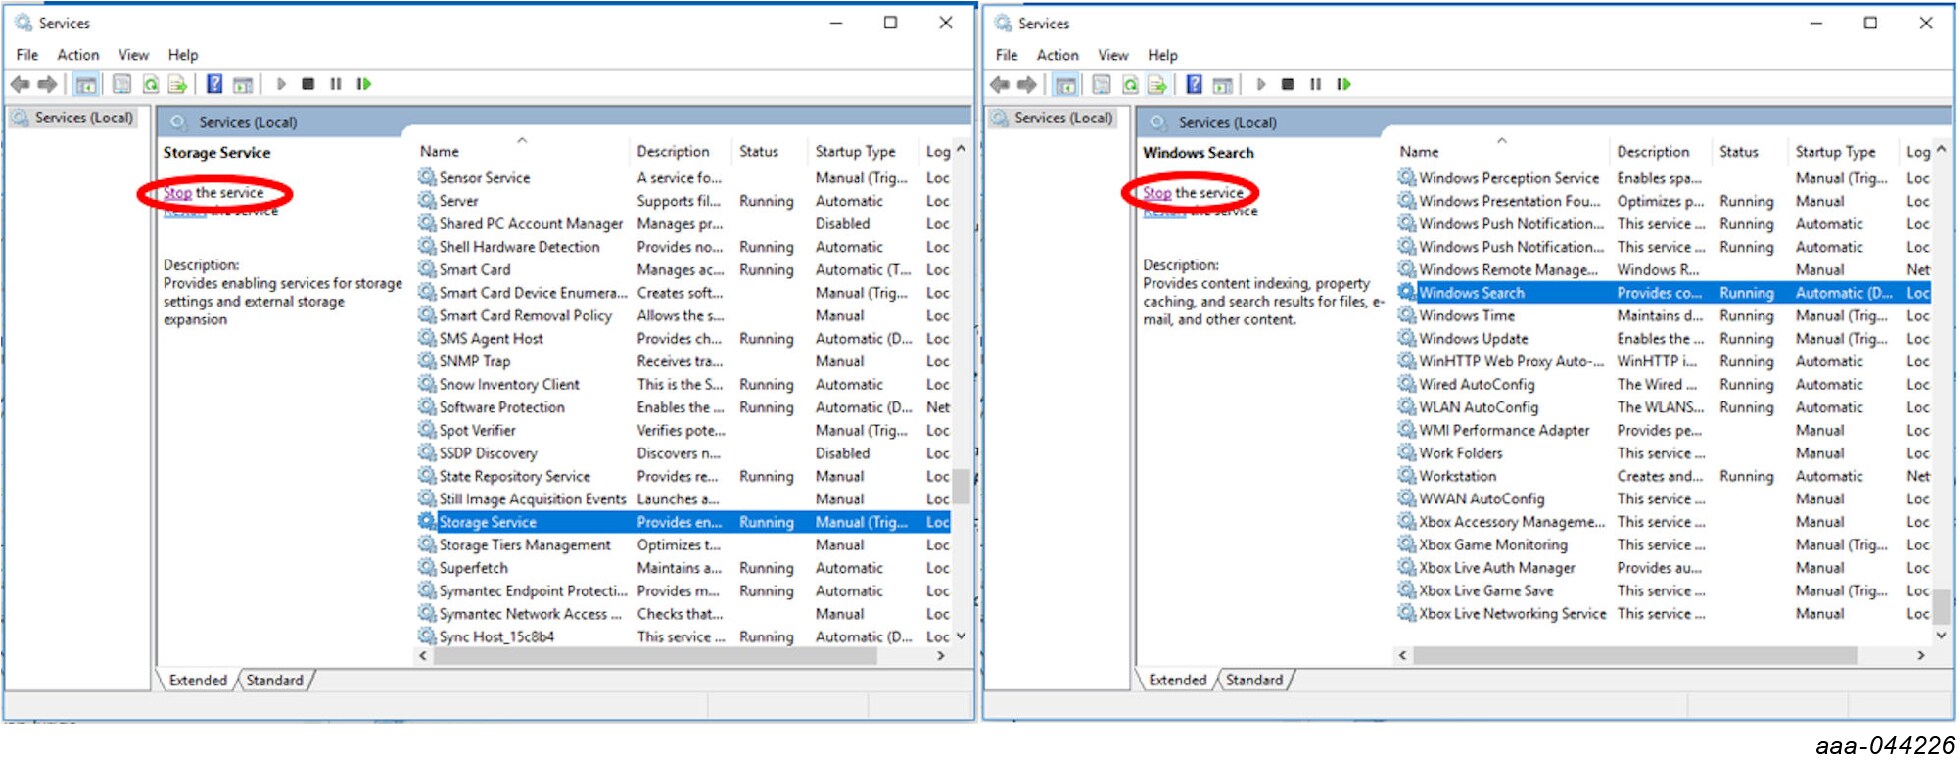Viewport: 1960px width, 763px height.
Task: Click blue Help icon in Storage Service window
Action: [x=214, y=84]
